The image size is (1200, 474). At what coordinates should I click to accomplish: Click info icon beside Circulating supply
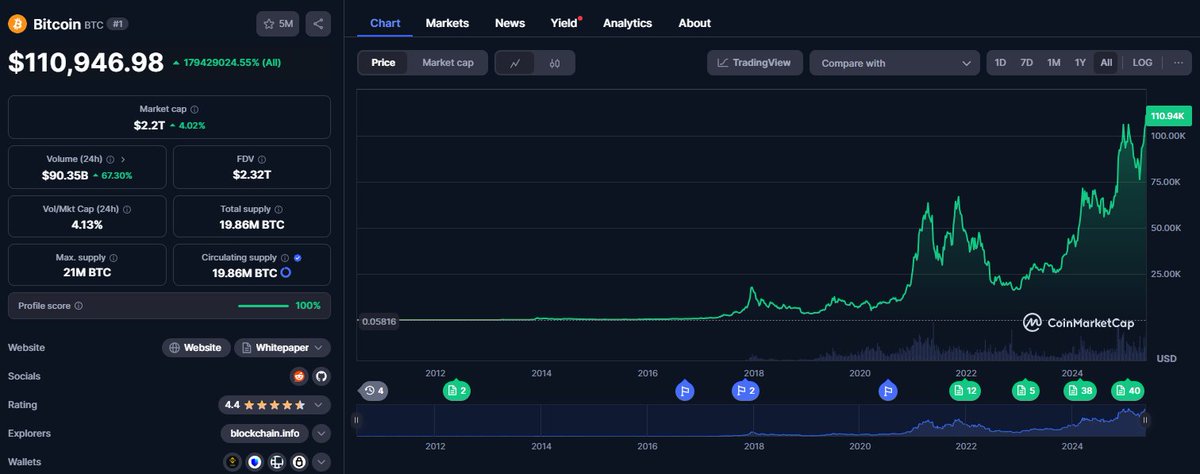285,258
